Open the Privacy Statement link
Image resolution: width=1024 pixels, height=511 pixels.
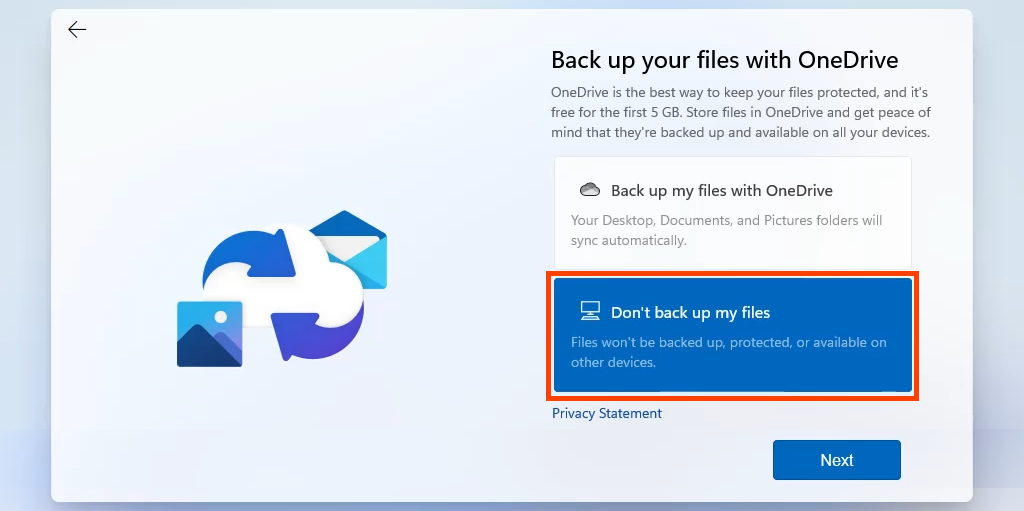(x=607, y=413)
